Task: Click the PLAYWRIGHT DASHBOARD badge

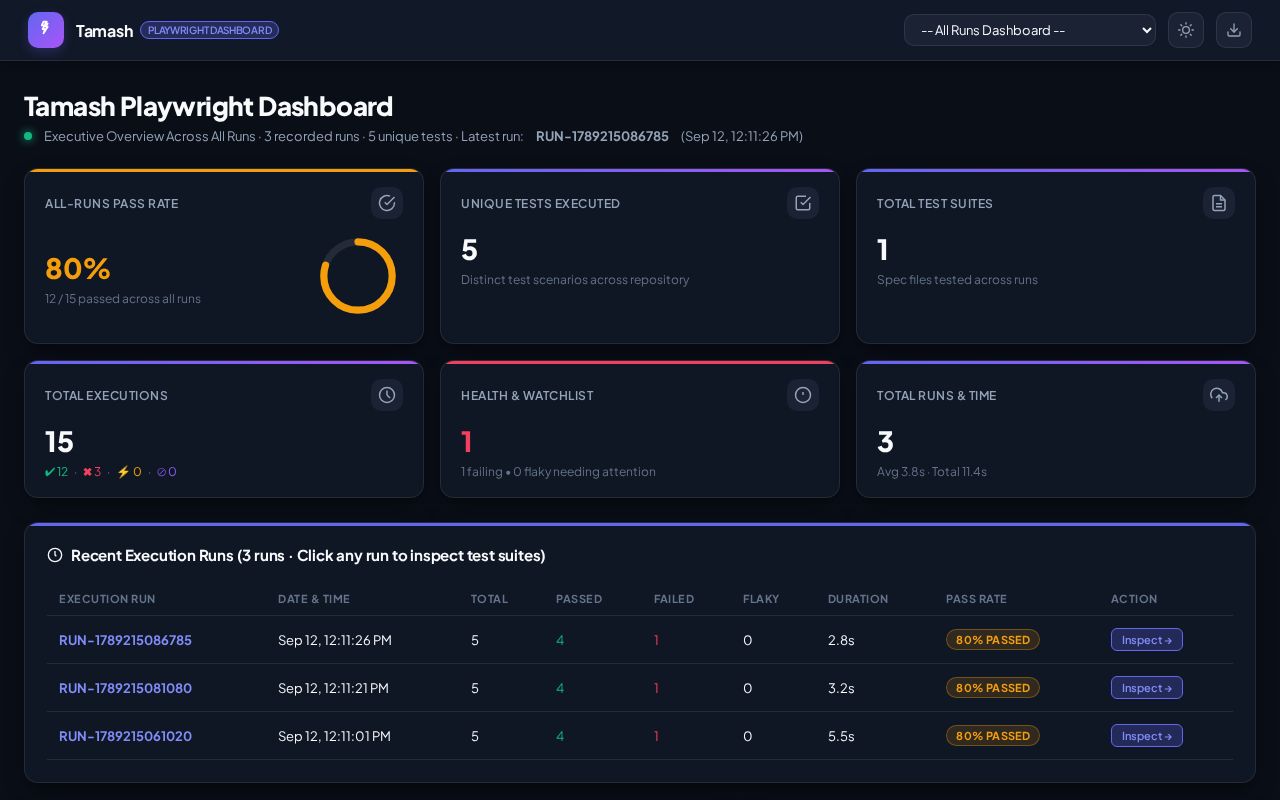Action: (x=210, y=30)
